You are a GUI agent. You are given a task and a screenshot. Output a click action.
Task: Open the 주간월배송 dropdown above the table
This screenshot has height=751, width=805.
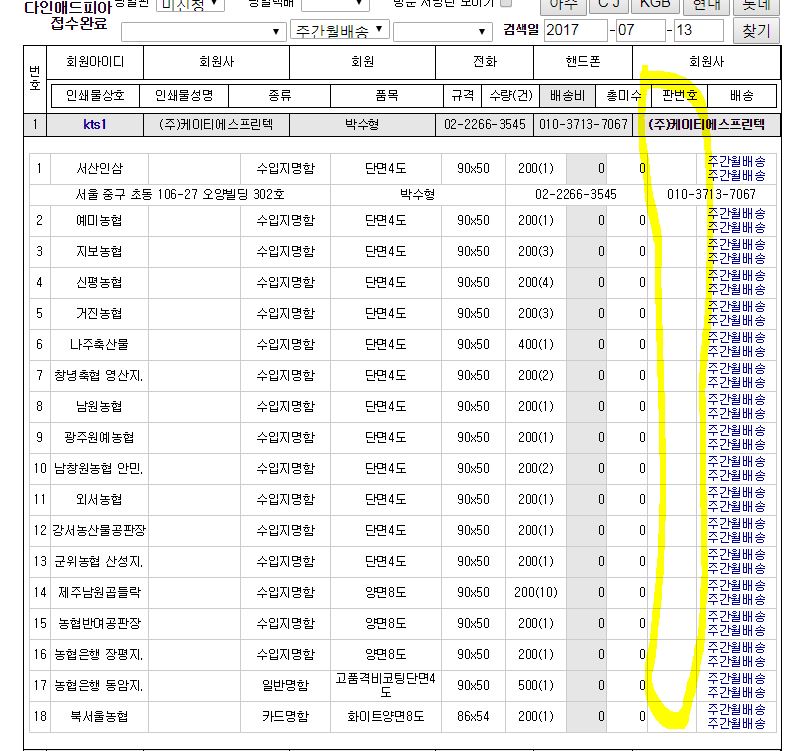340,30
